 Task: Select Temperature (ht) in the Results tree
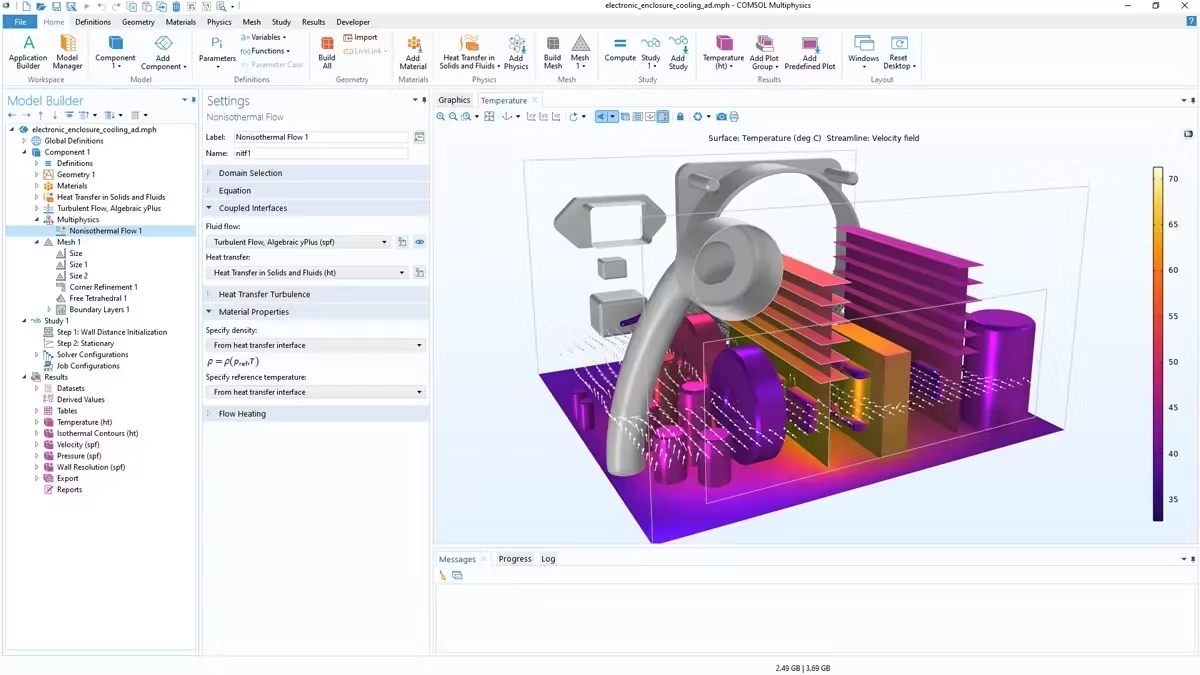click(x=84, y=422)
